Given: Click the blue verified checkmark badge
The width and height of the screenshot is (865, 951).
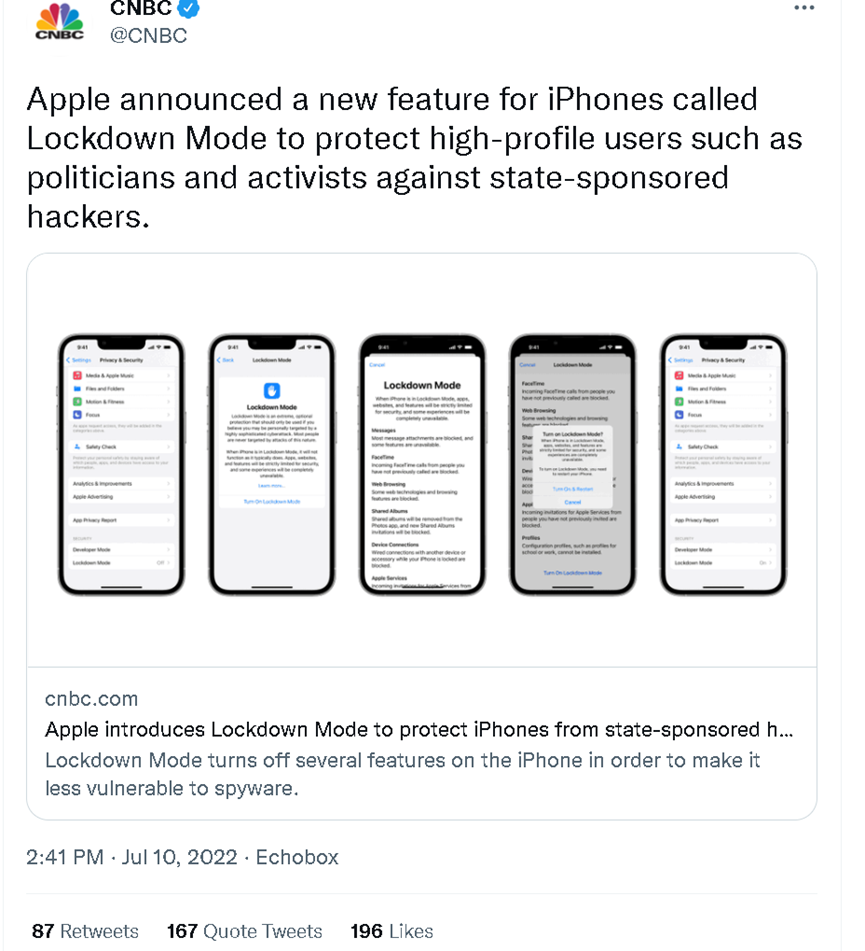Looking at the screenshot, I should [188, 9].
